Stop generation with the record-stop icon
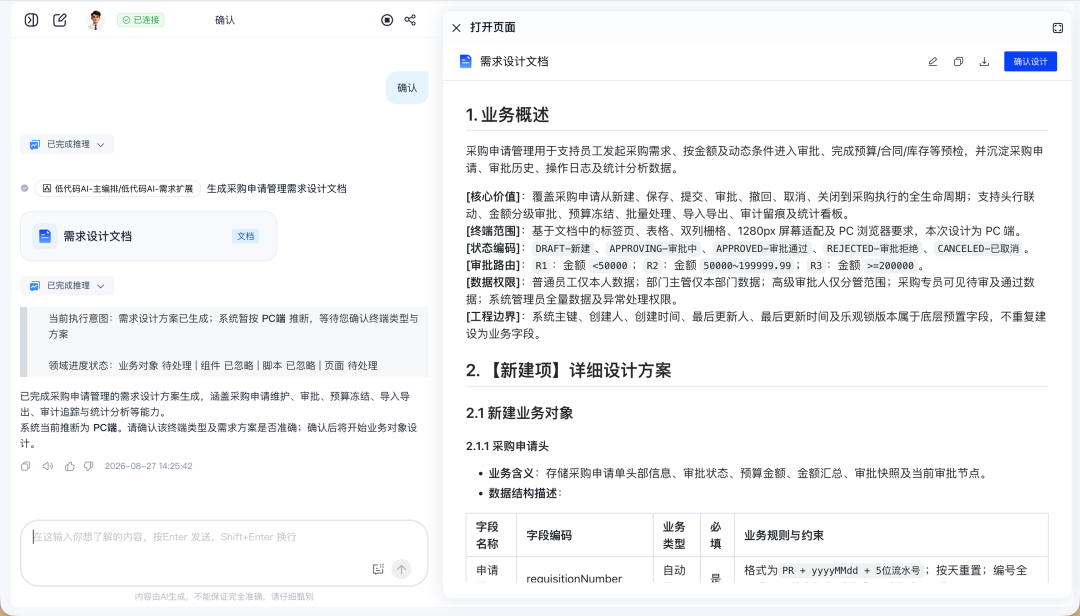 click(387, 20)
